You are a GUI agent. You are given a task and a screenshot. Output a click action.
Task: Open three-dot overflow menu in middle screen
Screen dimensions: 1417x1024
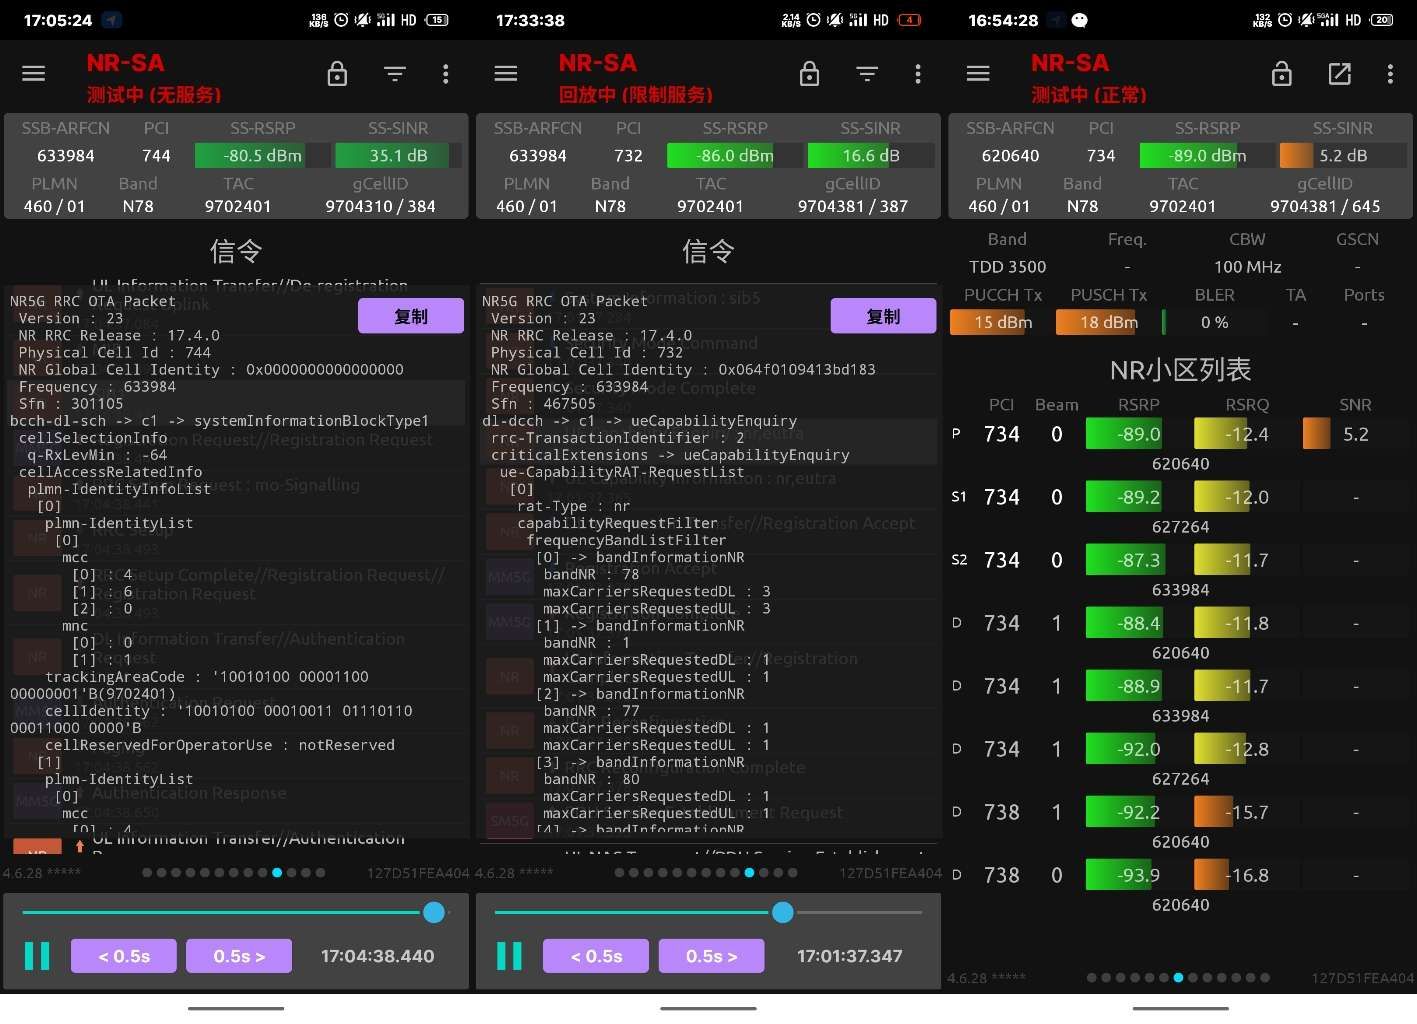point(917,74)
